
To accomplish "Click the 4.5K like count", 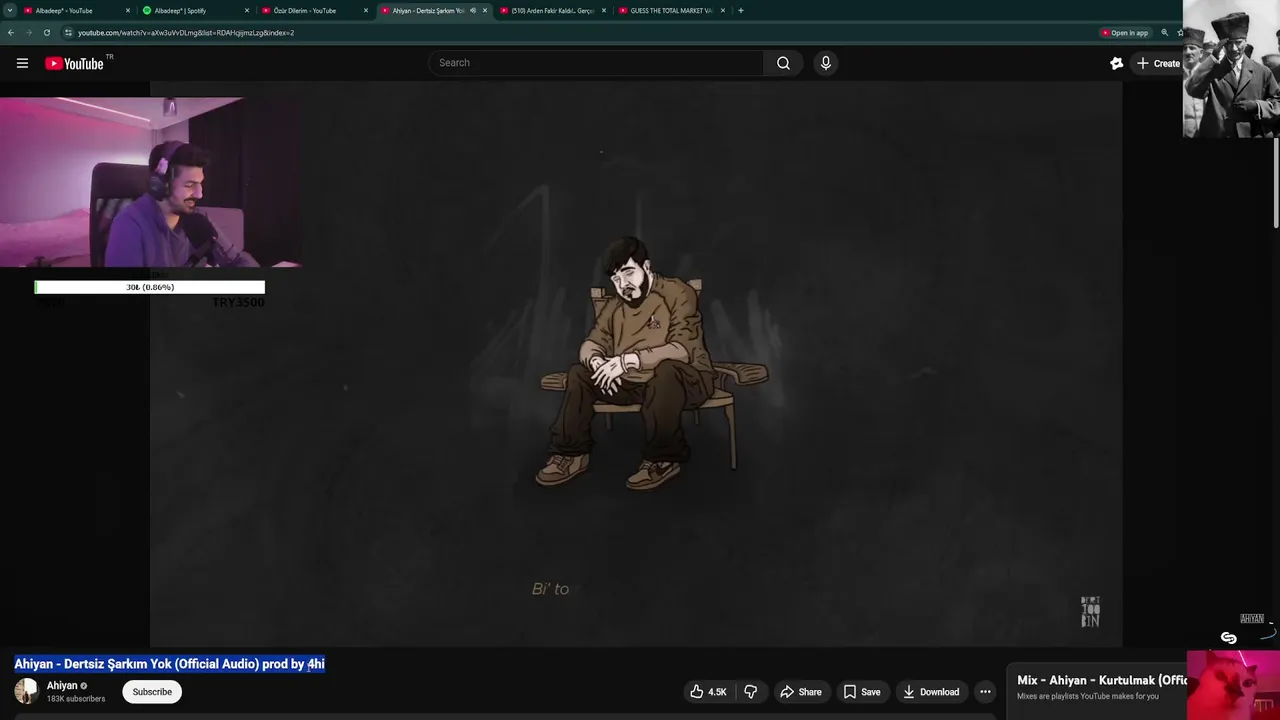I will [x=717, y=692].
